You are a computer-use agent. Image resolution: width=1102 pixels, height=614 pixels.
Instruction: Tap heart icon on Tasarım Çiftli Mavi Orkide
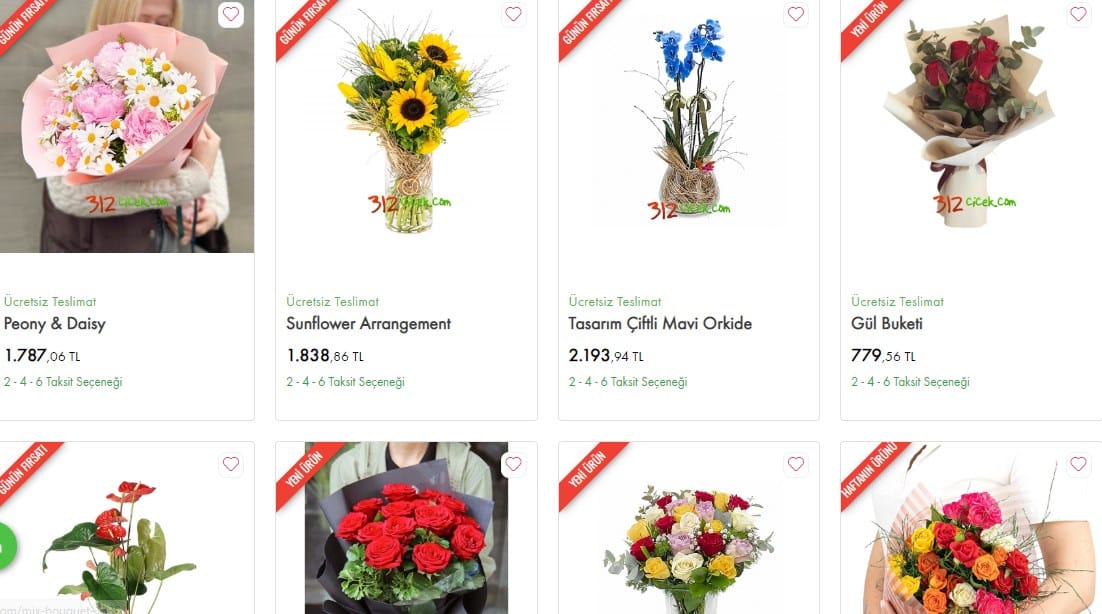point(796,14)
